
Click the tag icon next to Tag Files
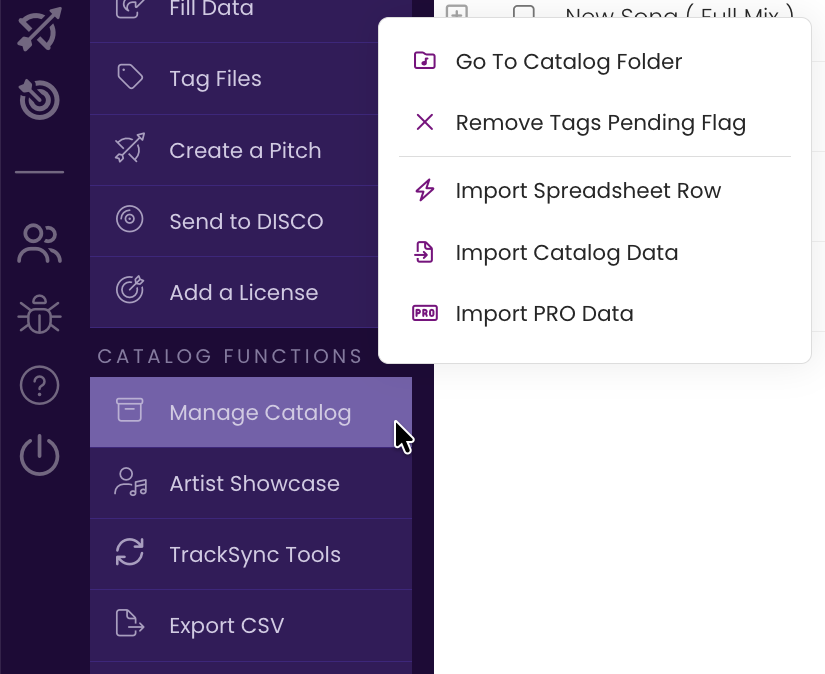pyautogui.click(x=130, y=77)
